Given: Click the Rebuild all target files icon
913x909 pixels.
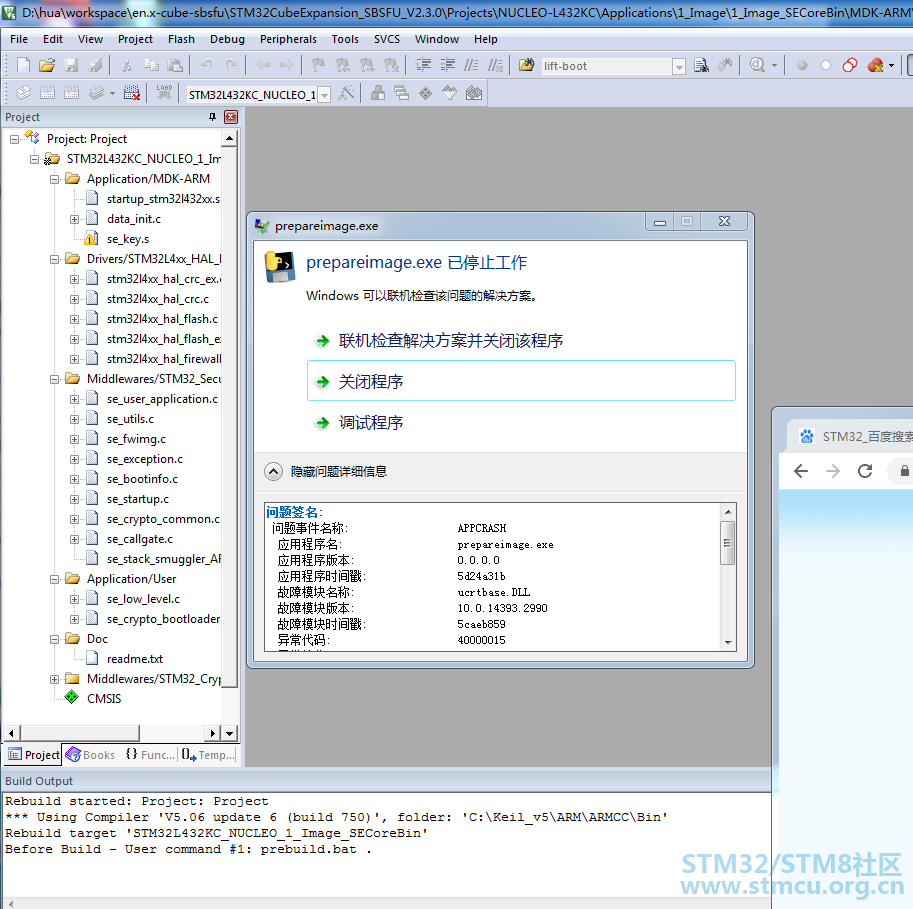Looking at the screenshot, I should [x=72, y=93].
